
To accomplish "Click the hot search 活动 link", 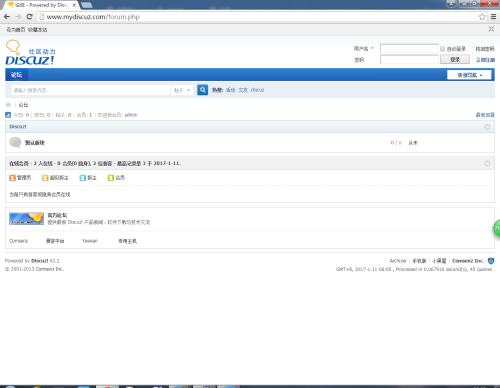I will click(231, 90).
